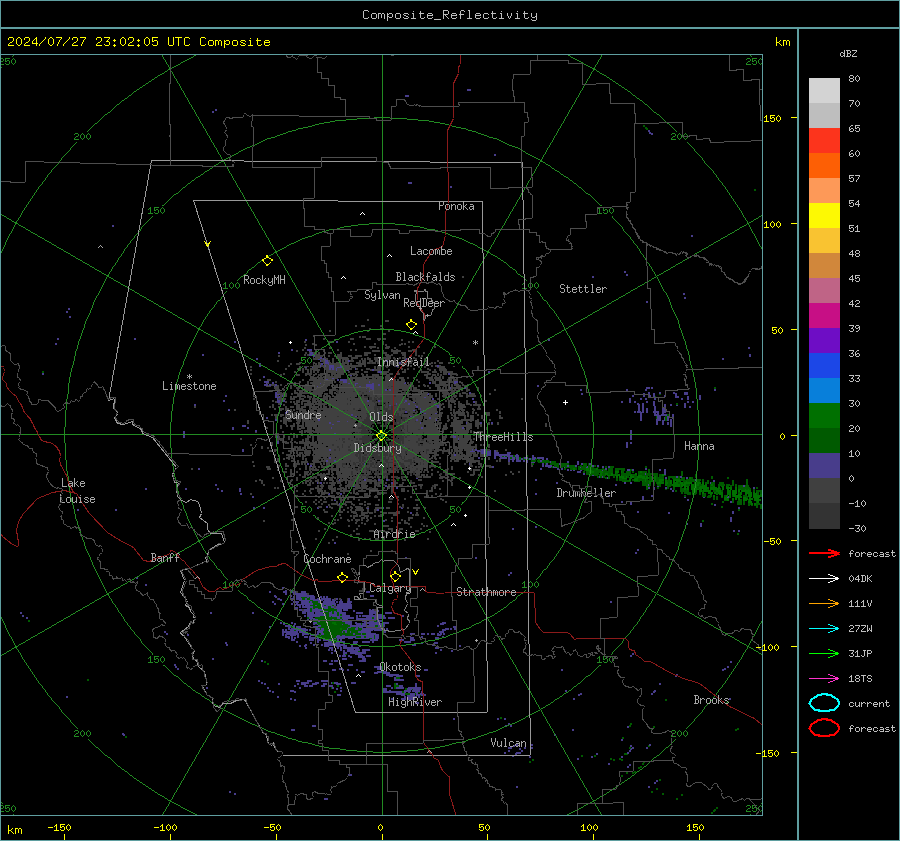
Task: Select the green 30 dBZ color swatch
Action: pyautogui.click(x=824, y=415)
